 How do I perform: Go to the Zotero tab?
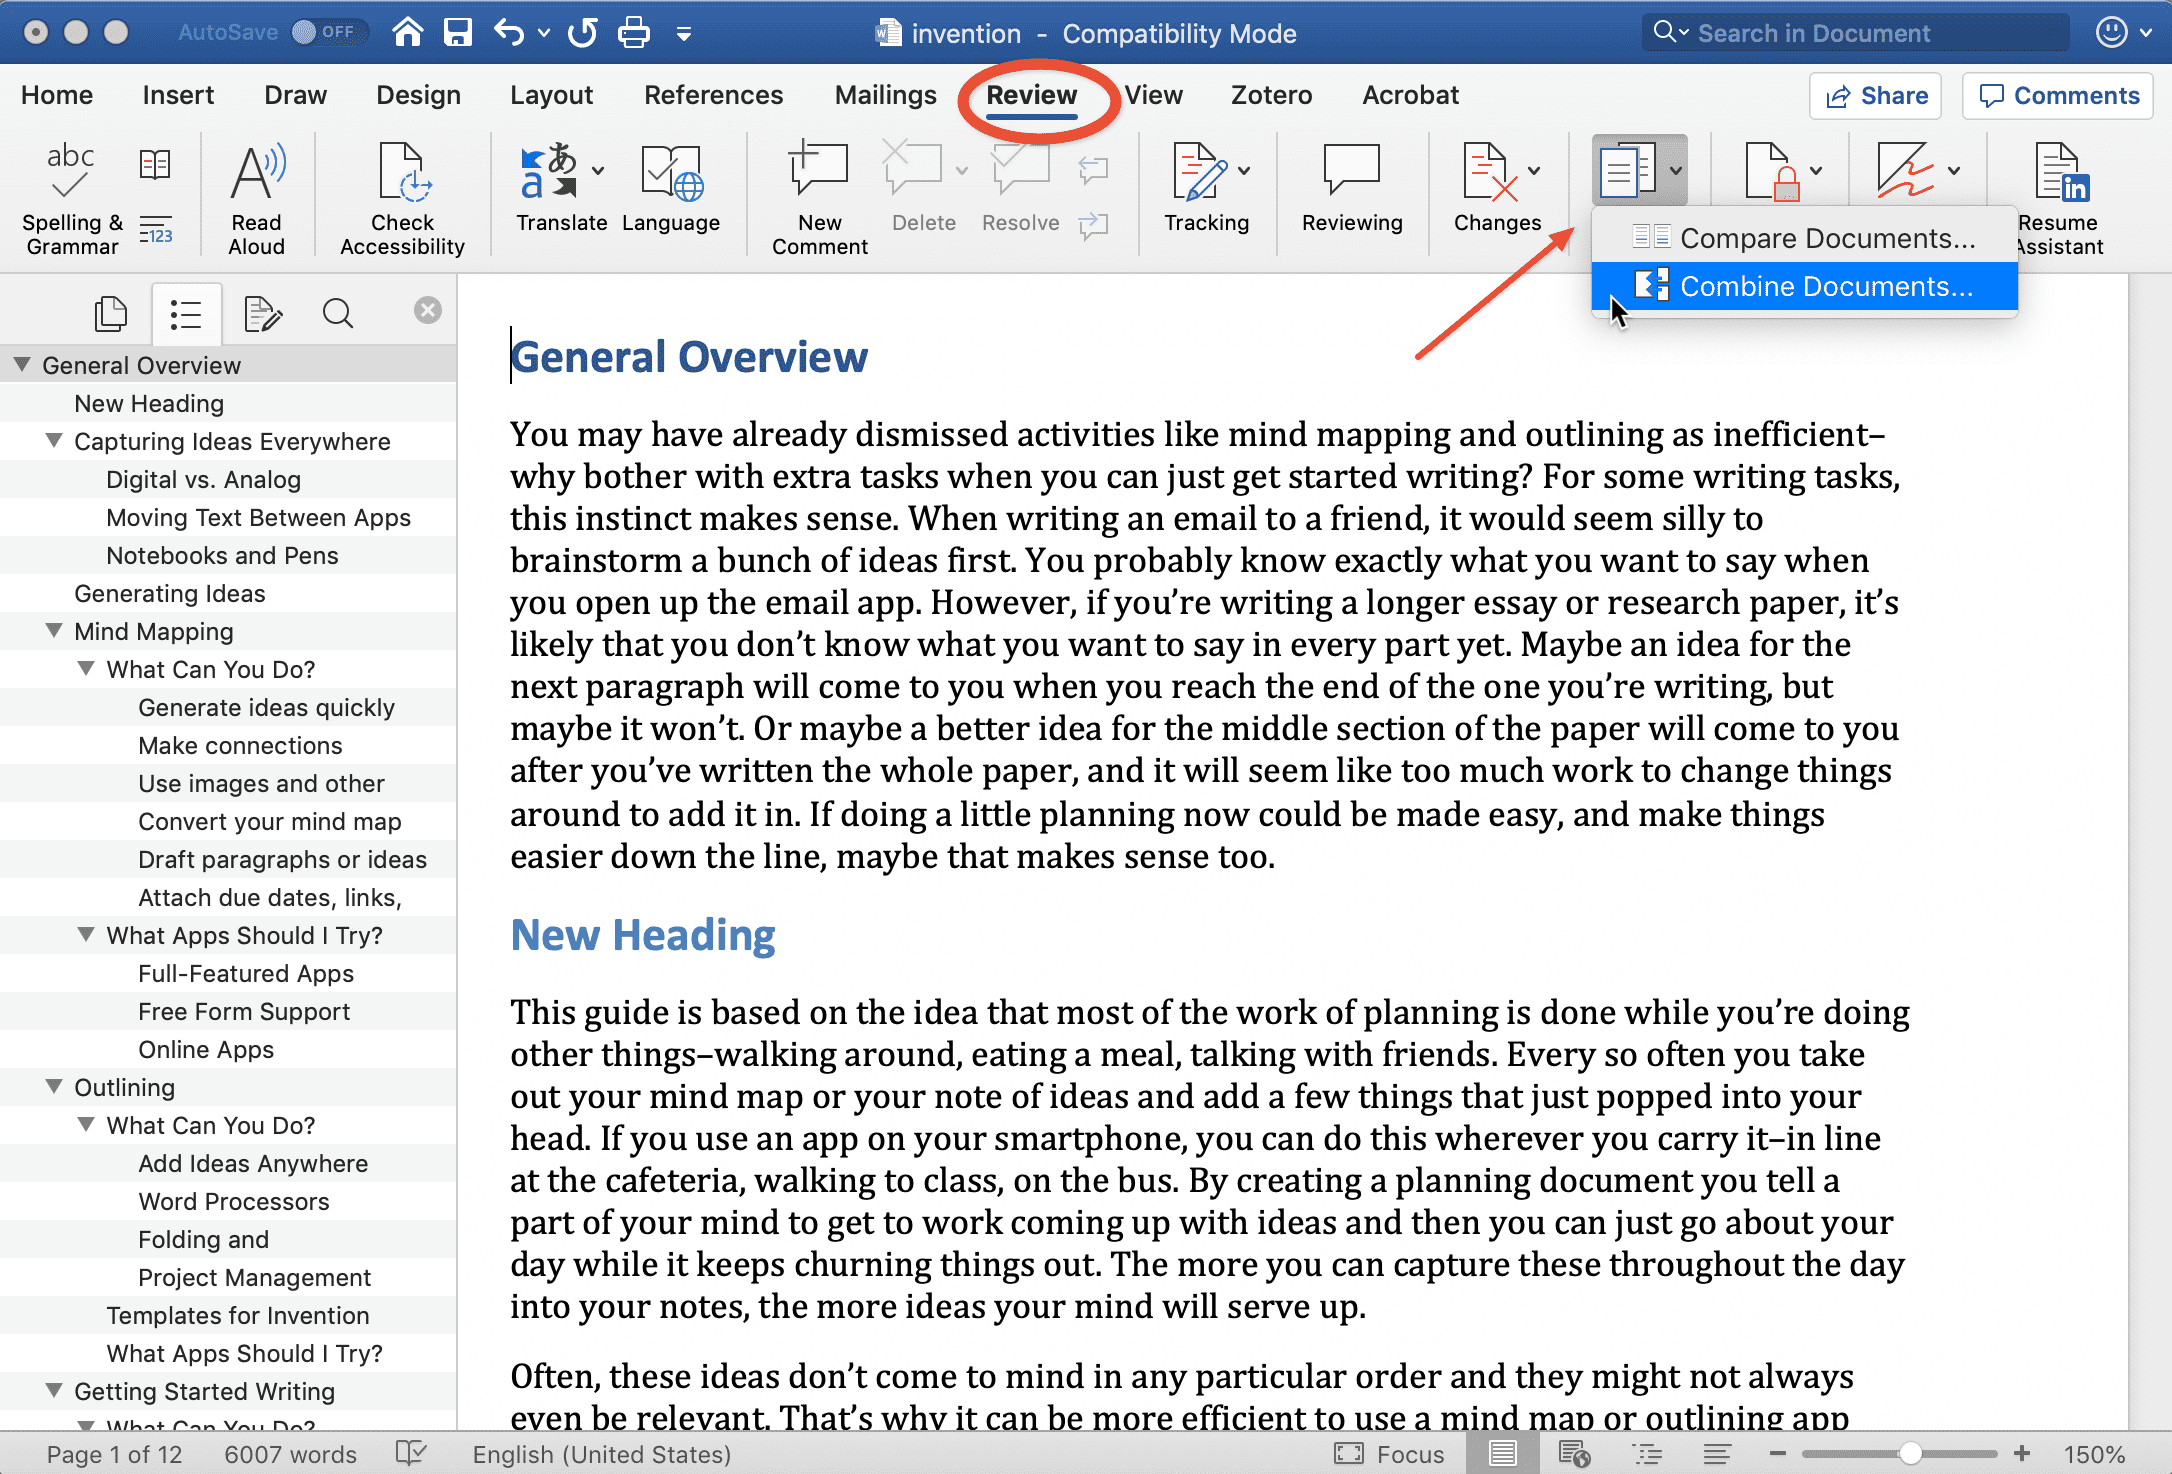(1271, 95)
